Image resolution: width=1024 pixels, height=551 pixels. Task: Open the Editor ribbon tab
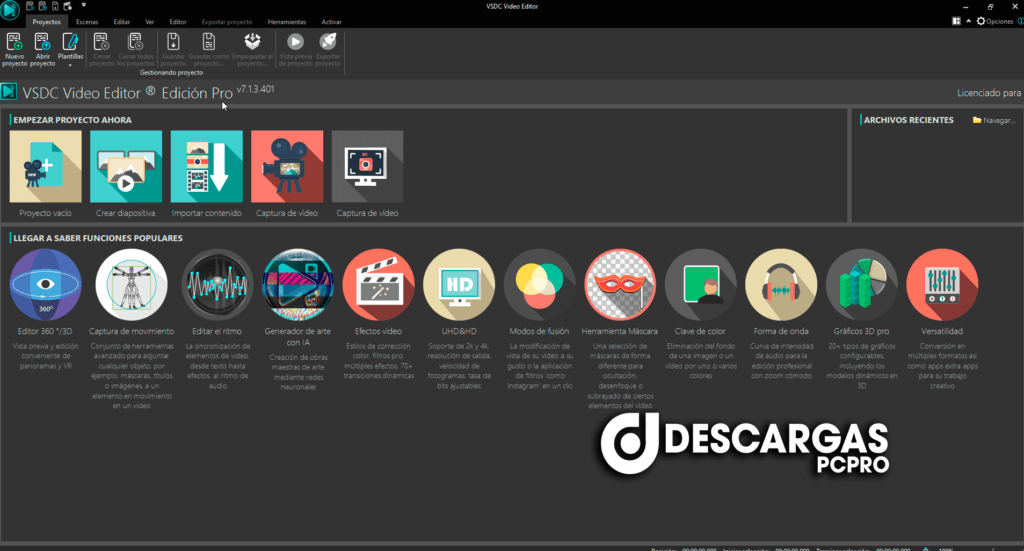(x=178, y=22)
